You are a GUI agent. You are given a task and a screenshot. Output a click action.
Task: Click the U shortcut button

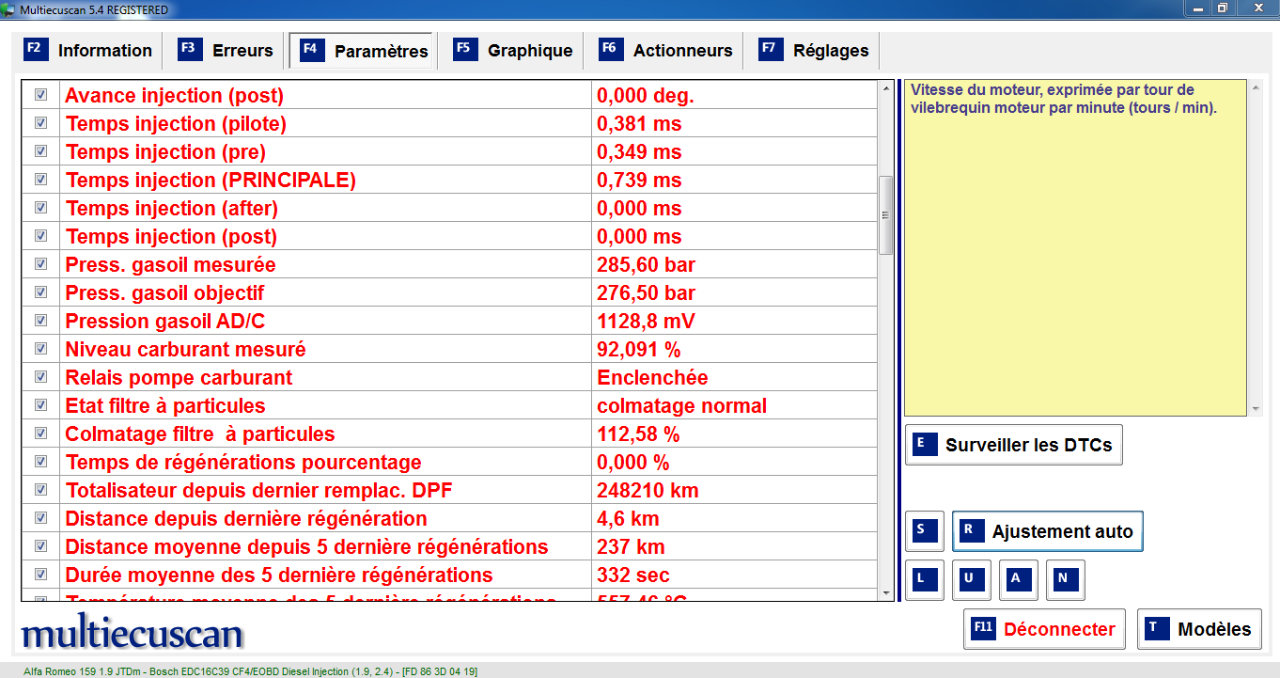[x=971, y=579]
